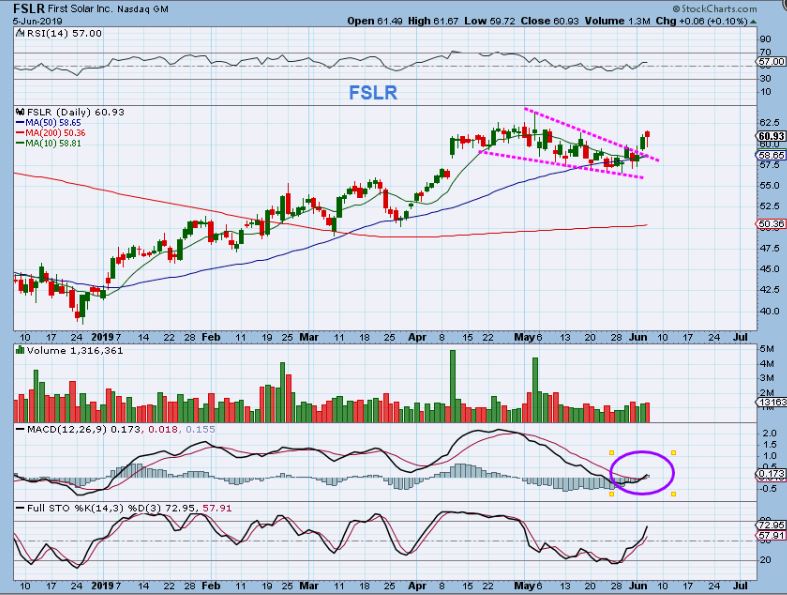787x595 pixels.
Task: Click the black line marker before MACD(12,26,9)
Action: (20, 429)
